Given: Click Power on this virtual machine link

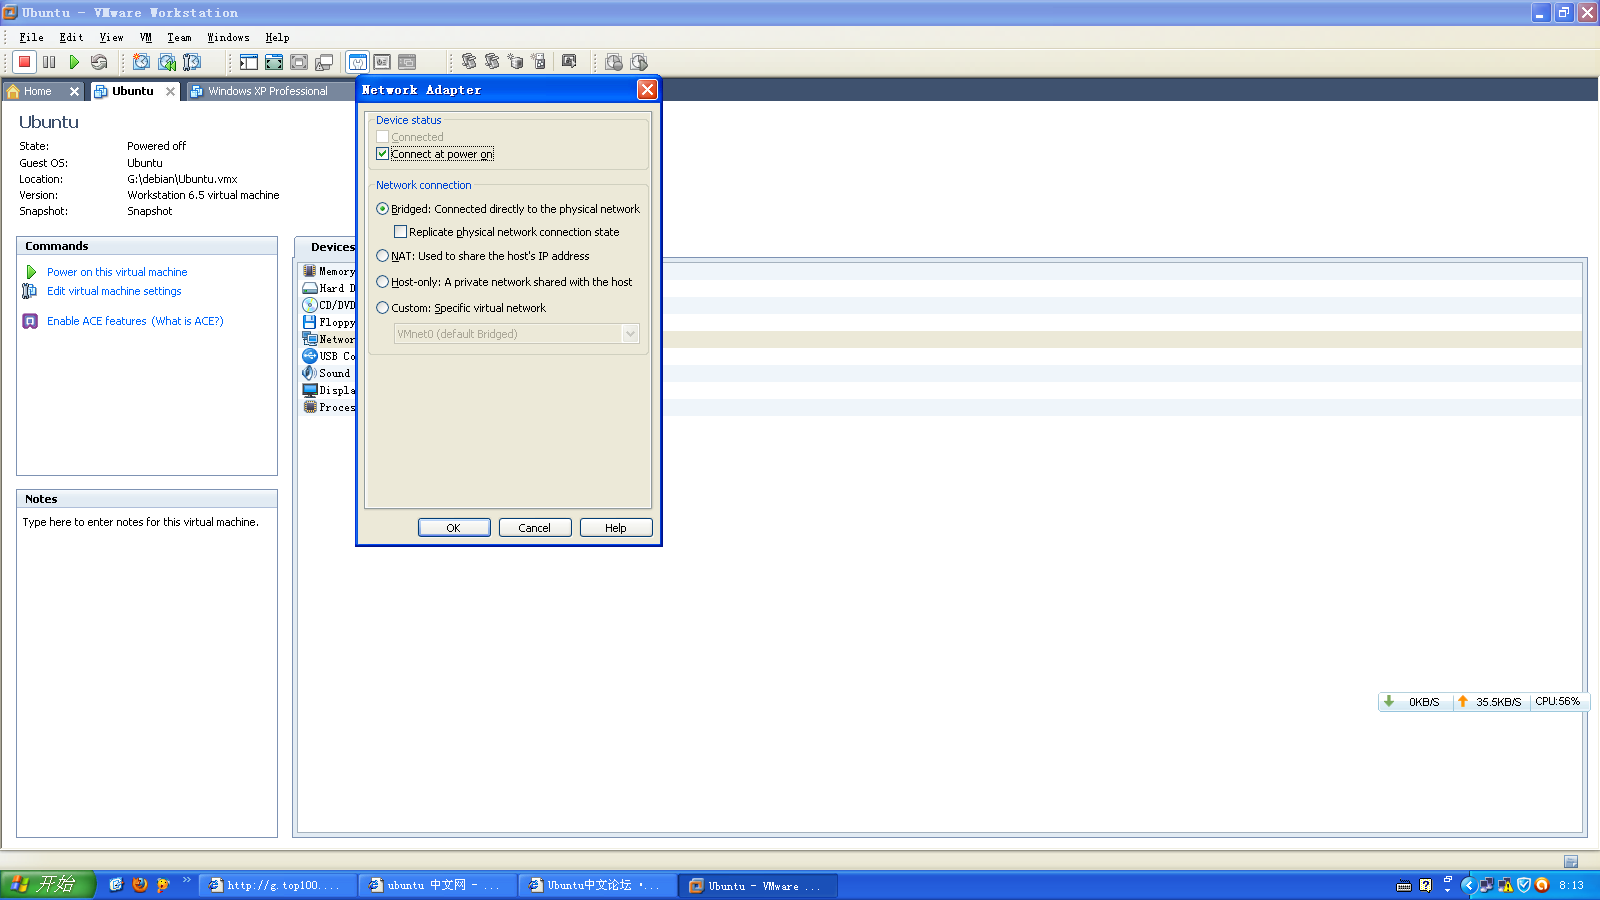Looking at the screenshot, I should tap(117, 272).
